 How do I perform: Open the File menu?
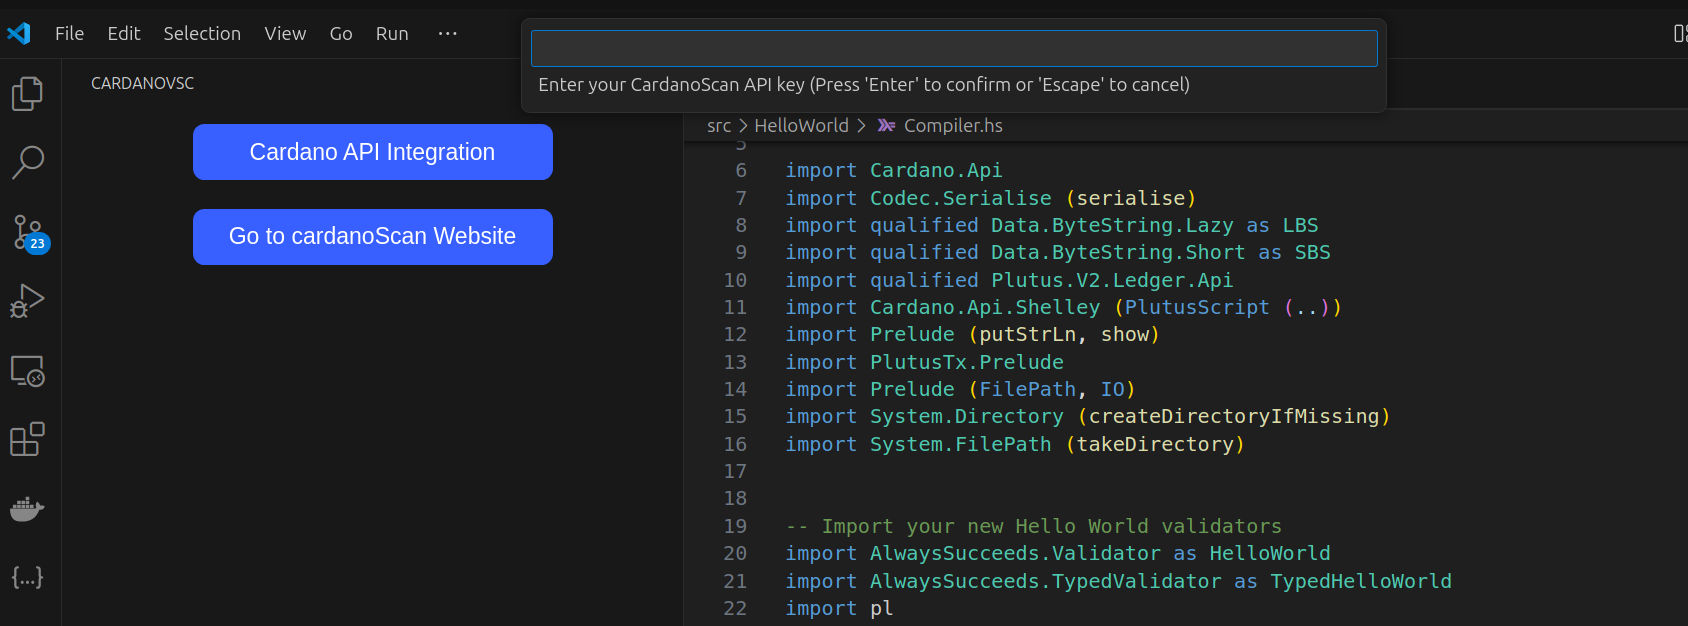click(69, 33)
